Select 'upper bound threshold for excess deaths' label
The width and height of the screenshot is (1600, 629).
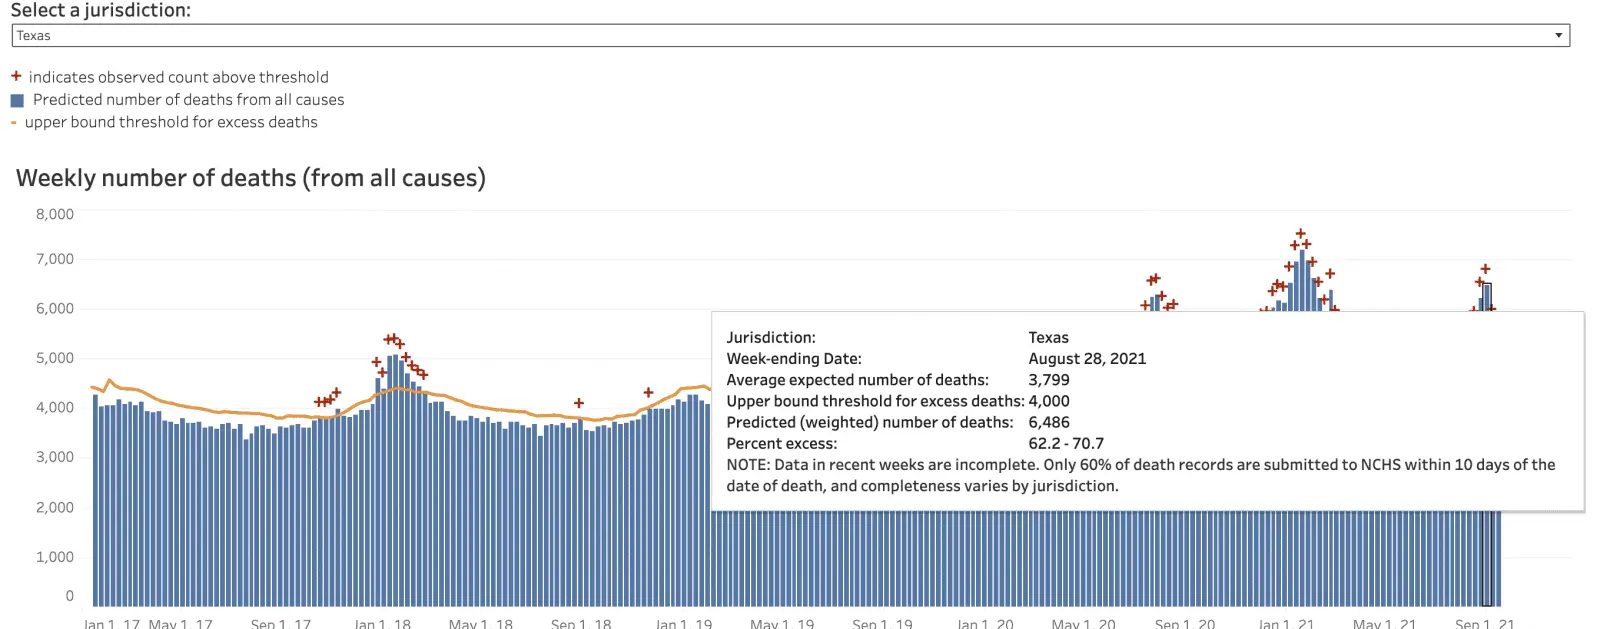(171, 122)
